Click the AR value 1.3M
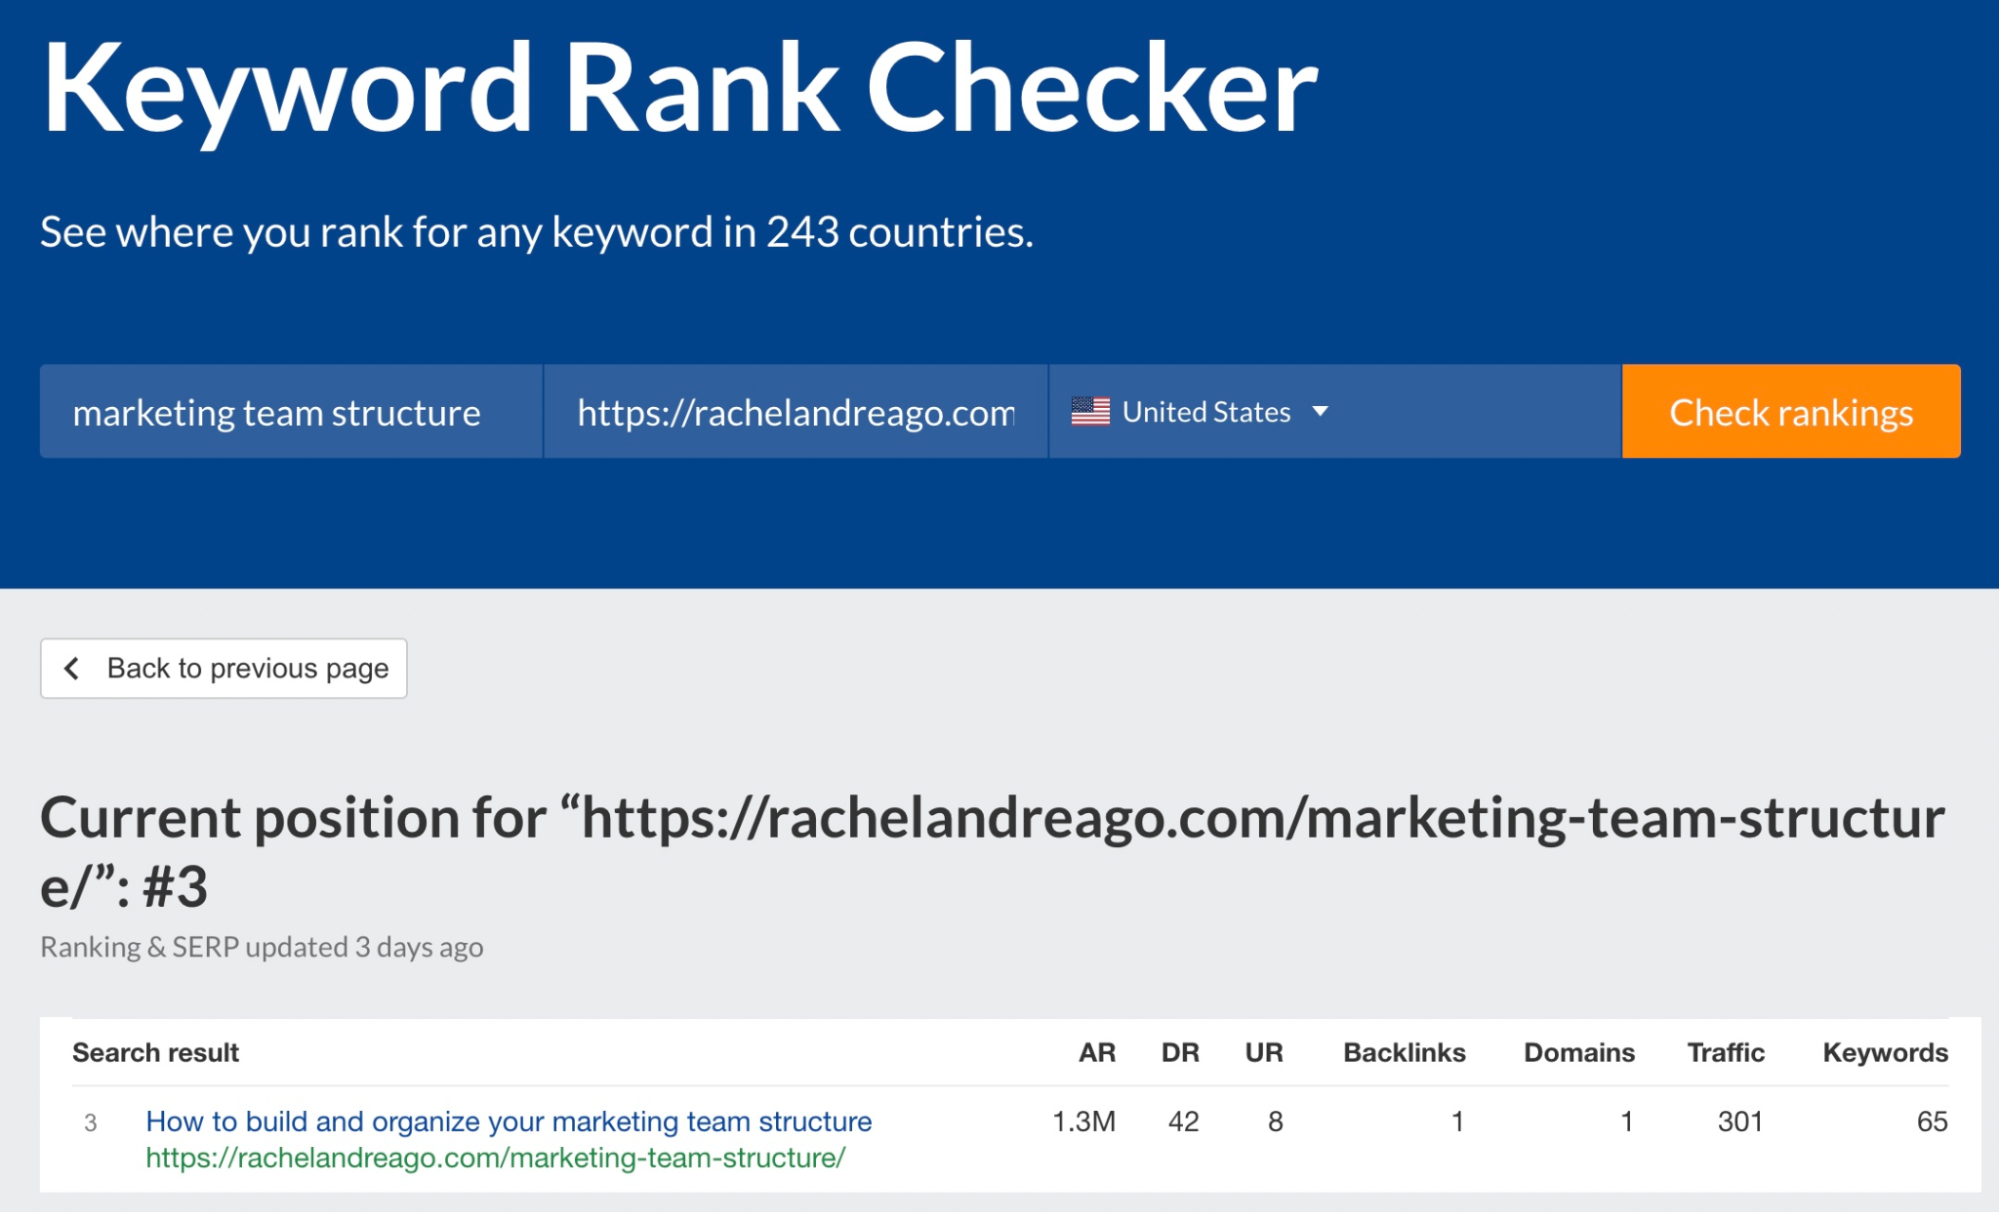 pyautogui.click(x=1084, y=1121)
